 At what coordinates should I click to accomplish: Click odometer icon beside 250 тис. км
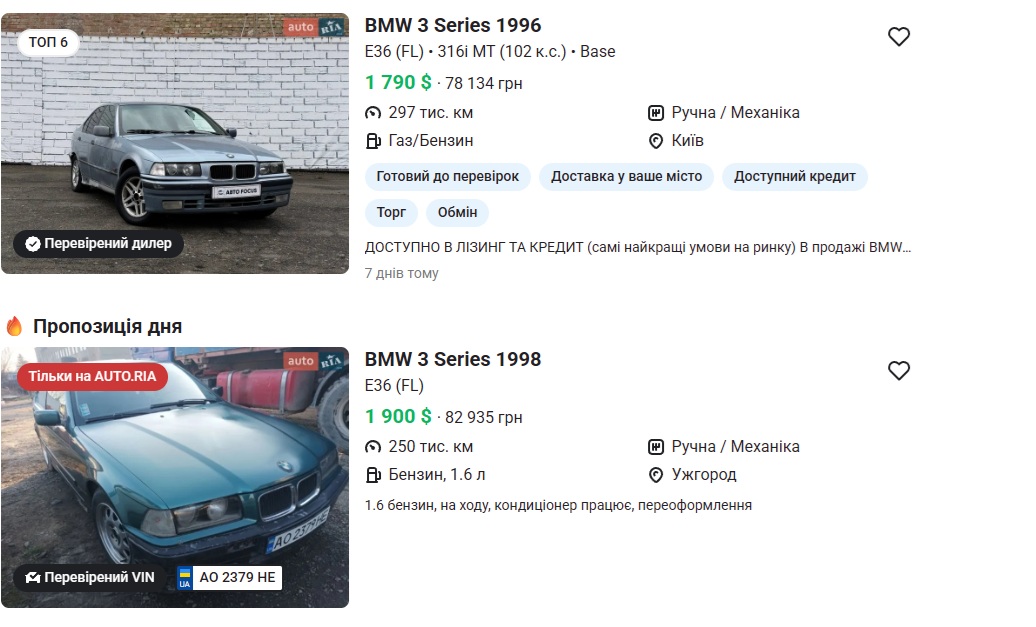[x=373, y=447]
